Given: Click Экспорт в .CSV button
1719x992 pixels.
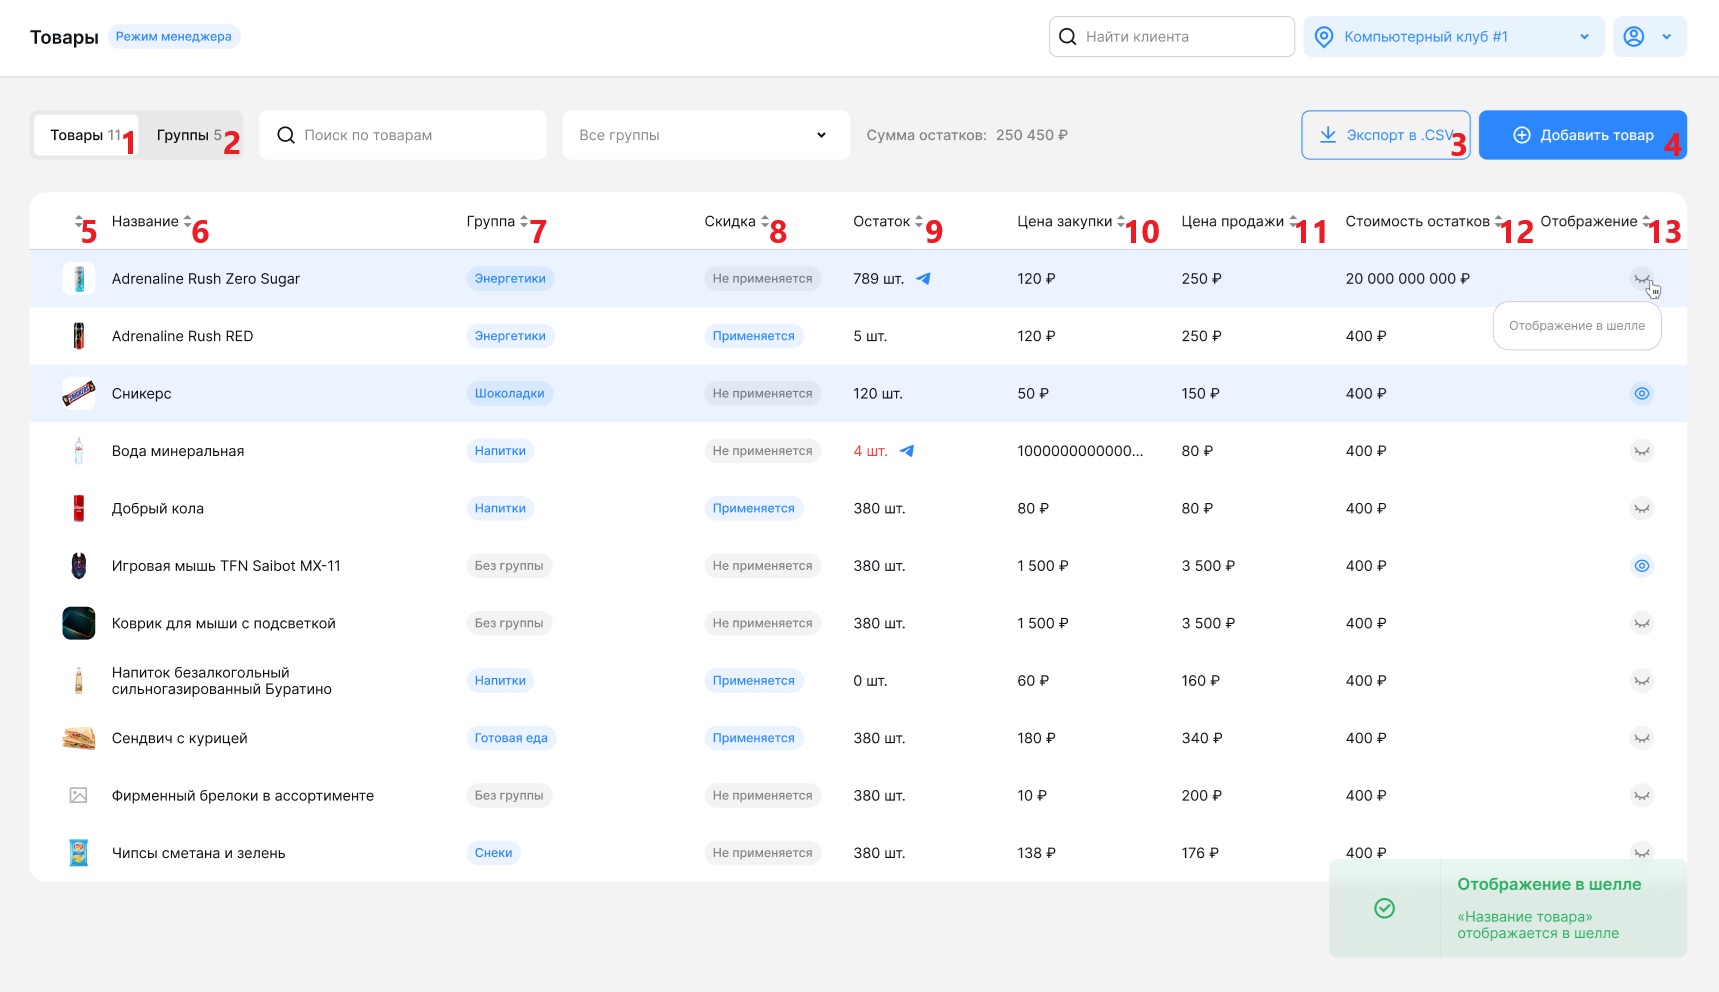Looking at the screenshot, I should (x=1385, y=135).
